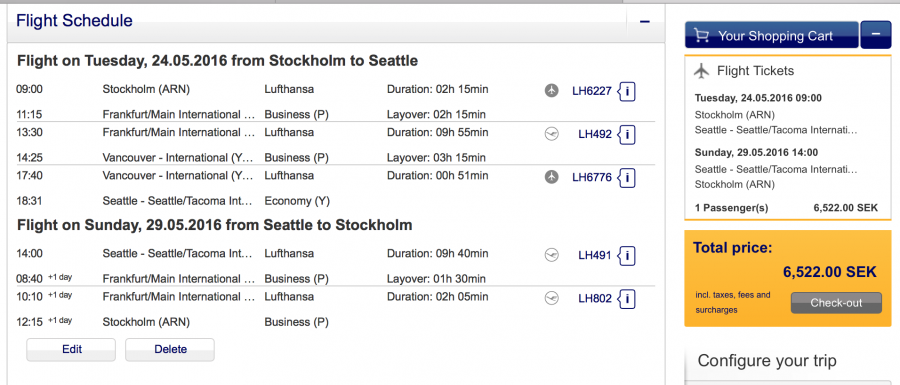
Task: Open flight number link LH802
Action: [595, 299]
